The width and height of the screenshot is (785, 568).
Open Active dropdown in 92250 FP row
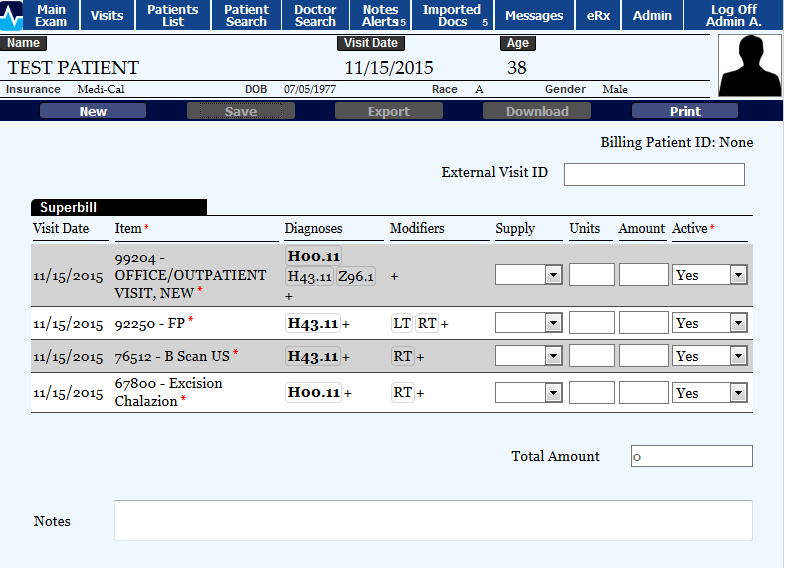coord(709,323)
